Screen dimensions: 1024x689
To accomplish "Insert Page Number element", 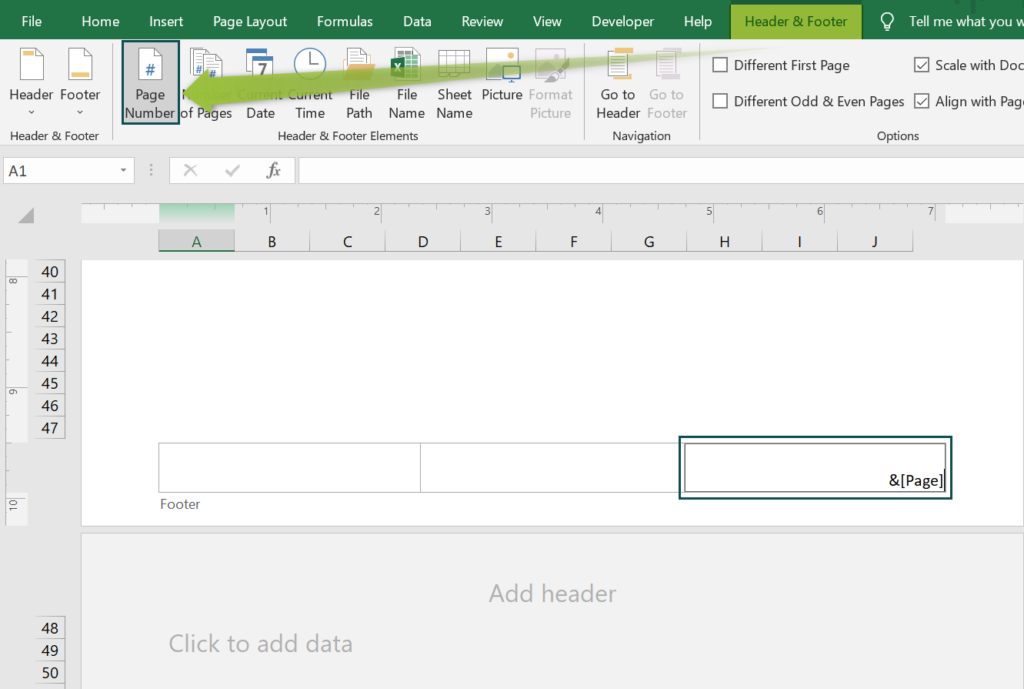I will (150, 83).
